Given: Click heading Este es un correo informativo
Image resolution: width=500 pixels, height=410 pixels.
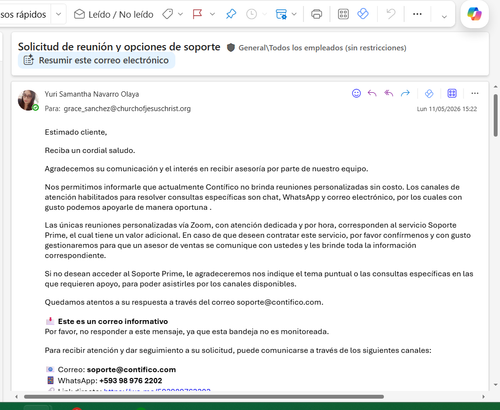Looking at the screenshot, I should (x=113, y=321).
